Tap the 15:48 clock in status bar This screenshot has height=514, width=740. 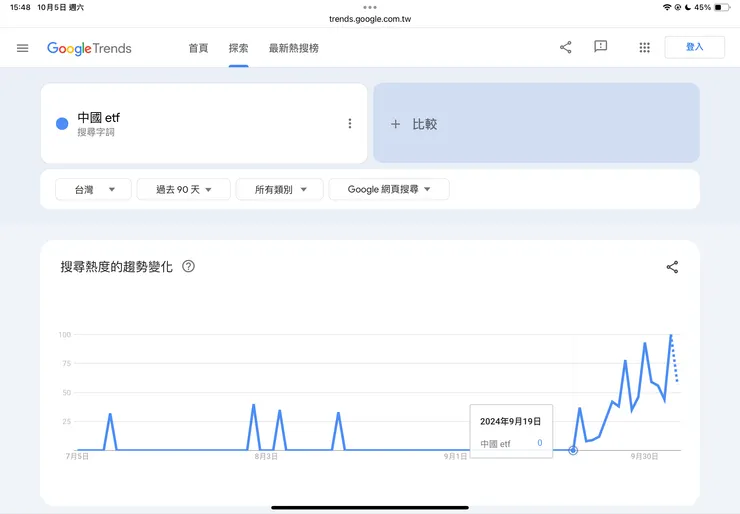tap(20, 7)
